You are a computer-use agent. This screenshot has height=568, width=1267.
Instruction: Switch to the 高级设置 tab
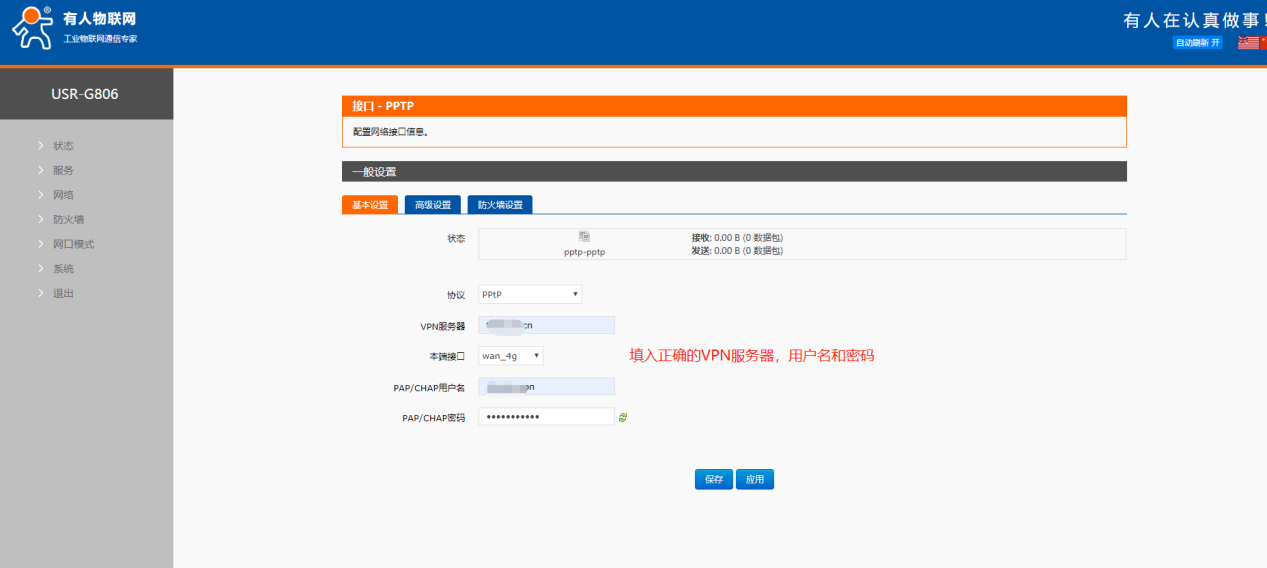[433, 205]
